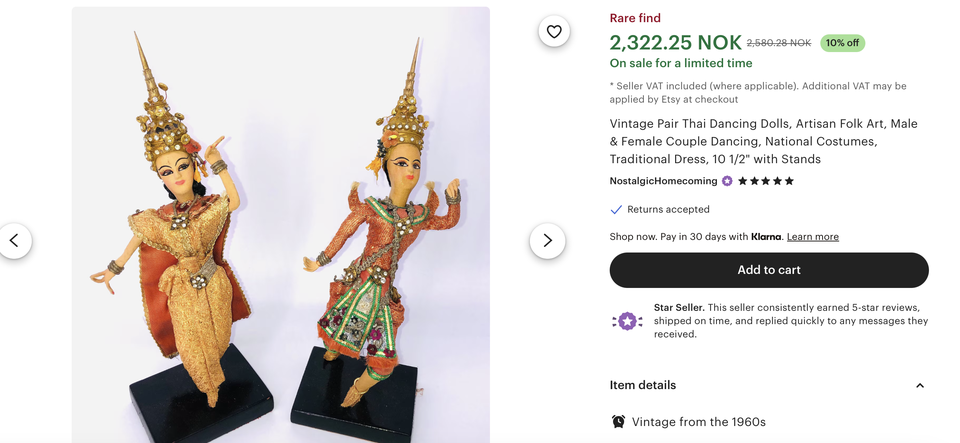Visit the NostalgicHomecoming shop

(x=663, y=181)
